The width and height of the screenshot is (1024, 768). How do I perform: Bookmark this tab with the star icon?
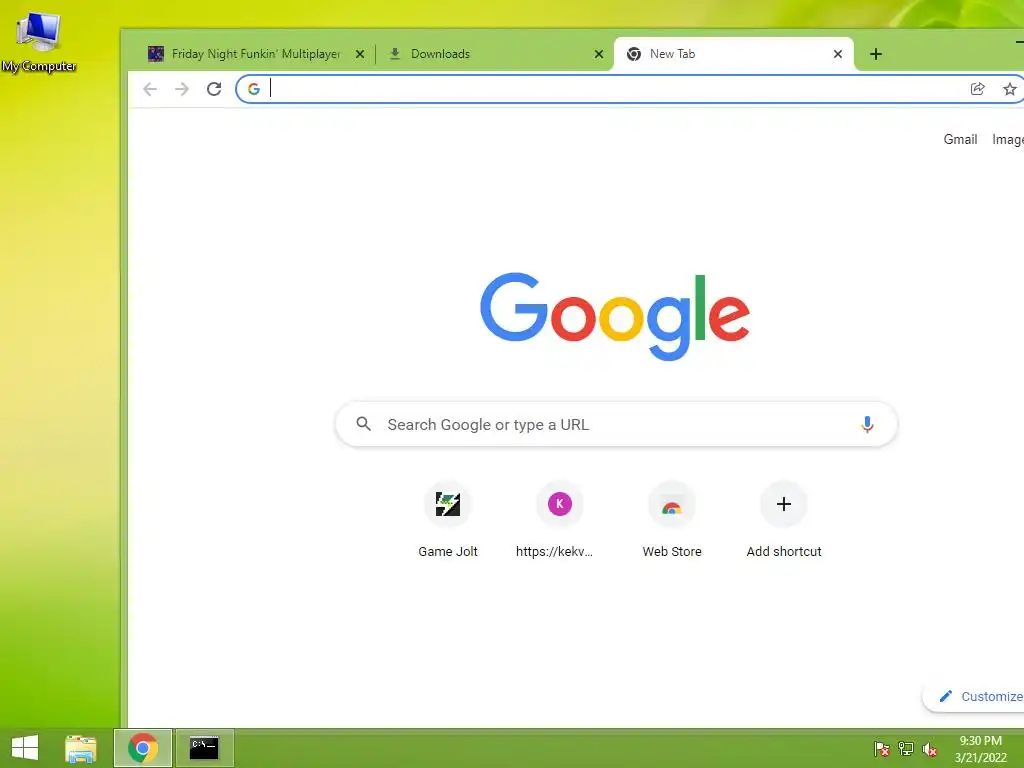1010,89
